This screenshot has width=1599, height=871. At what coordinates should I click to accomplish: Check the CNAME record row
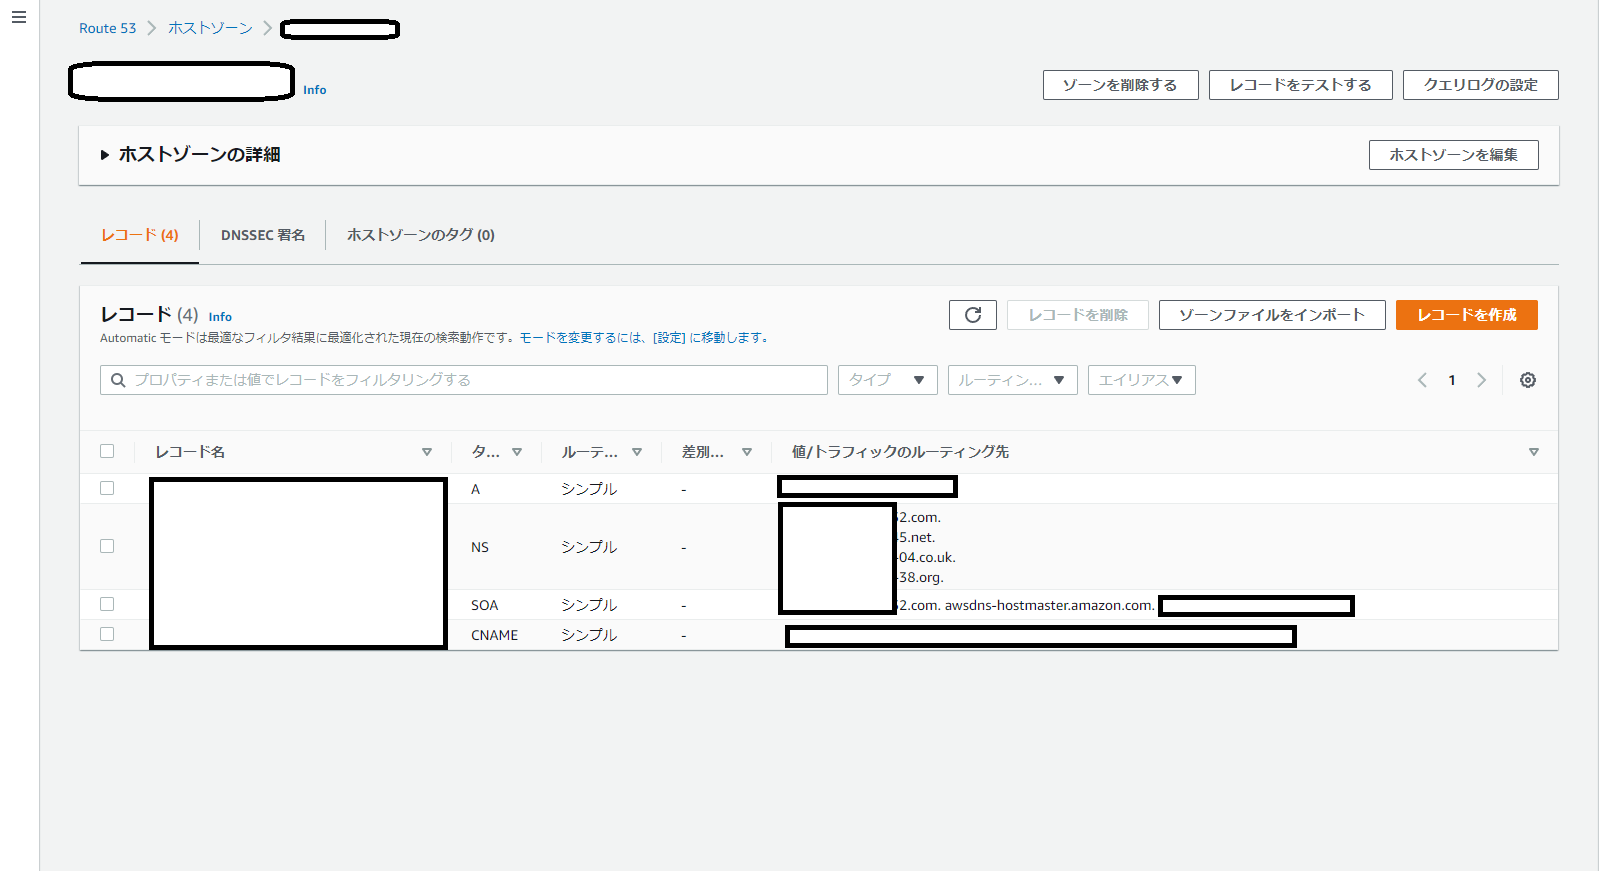tap(107, 634)
